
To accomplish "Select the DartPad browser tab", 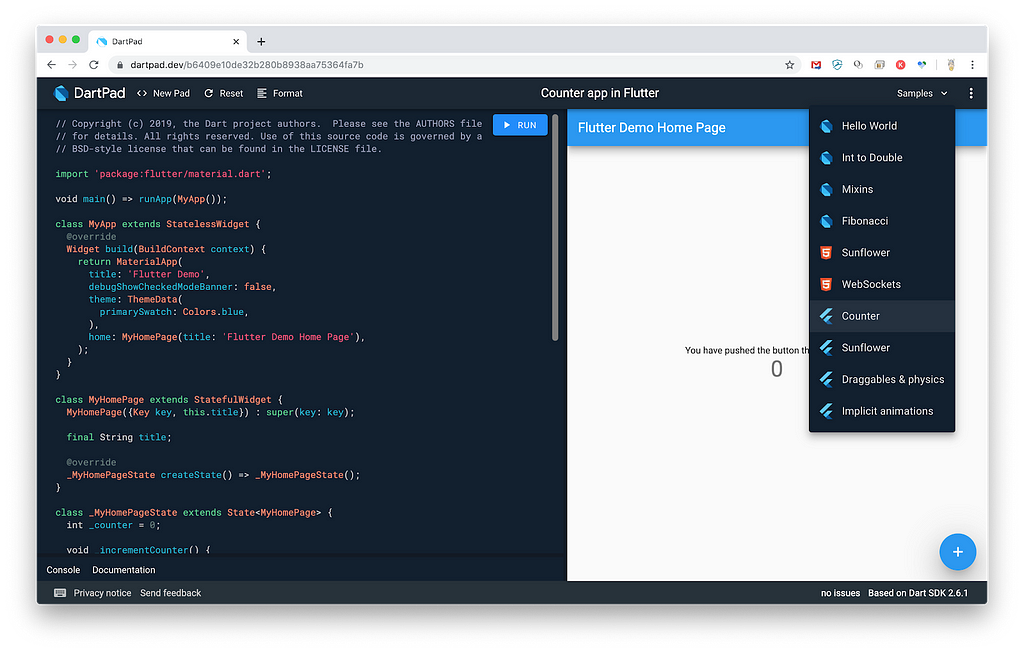I will coord(167,42).
